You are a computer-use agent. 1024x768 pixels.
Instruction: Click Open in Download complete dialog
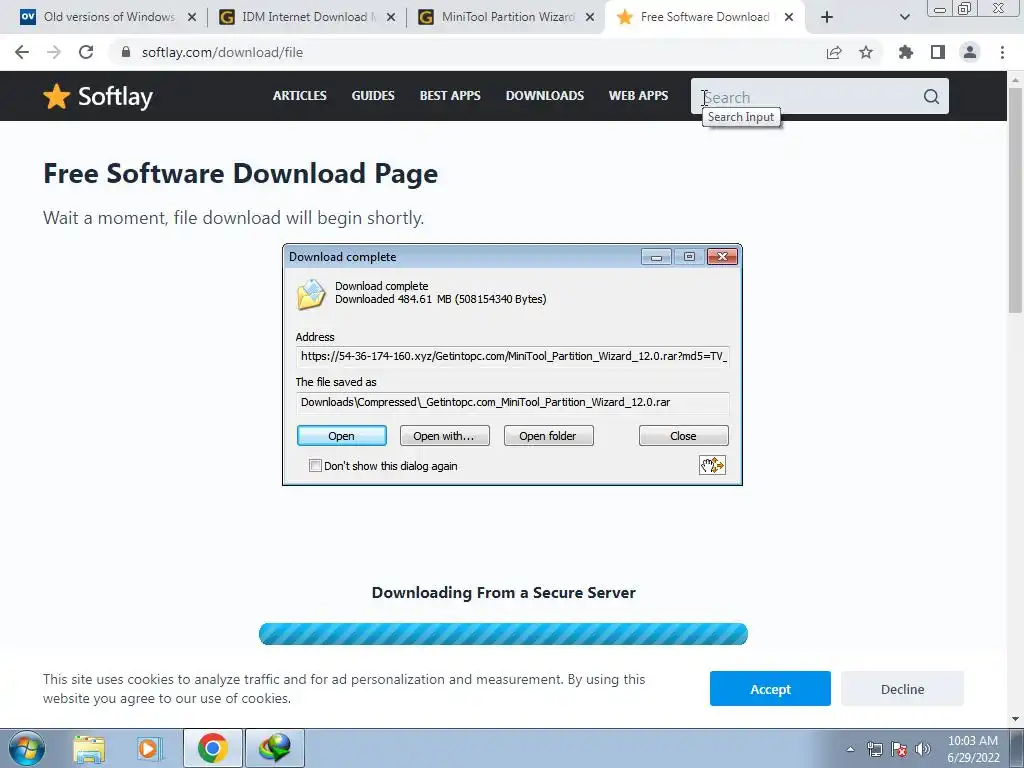[342, 436]
